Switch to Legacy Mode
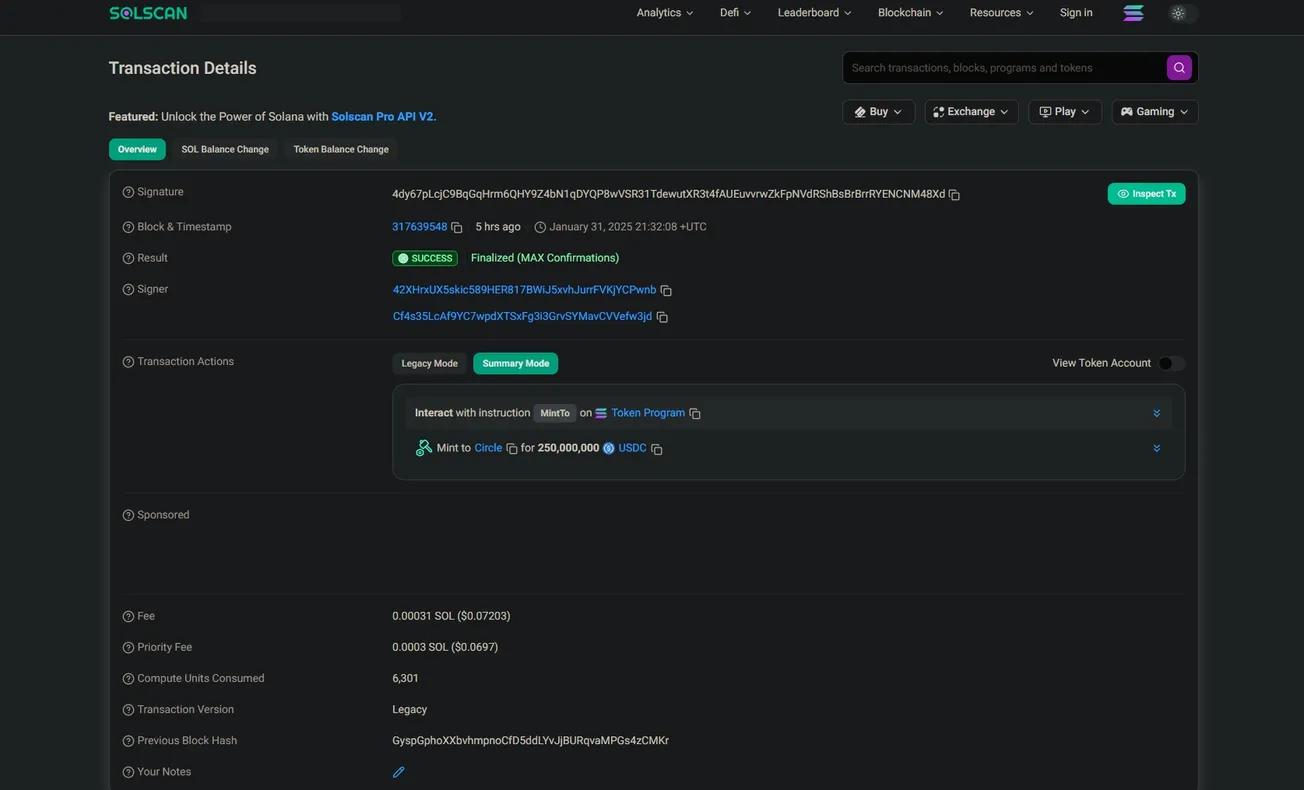The height and width of the screenshot is (790, 1304). click(429, 363)
